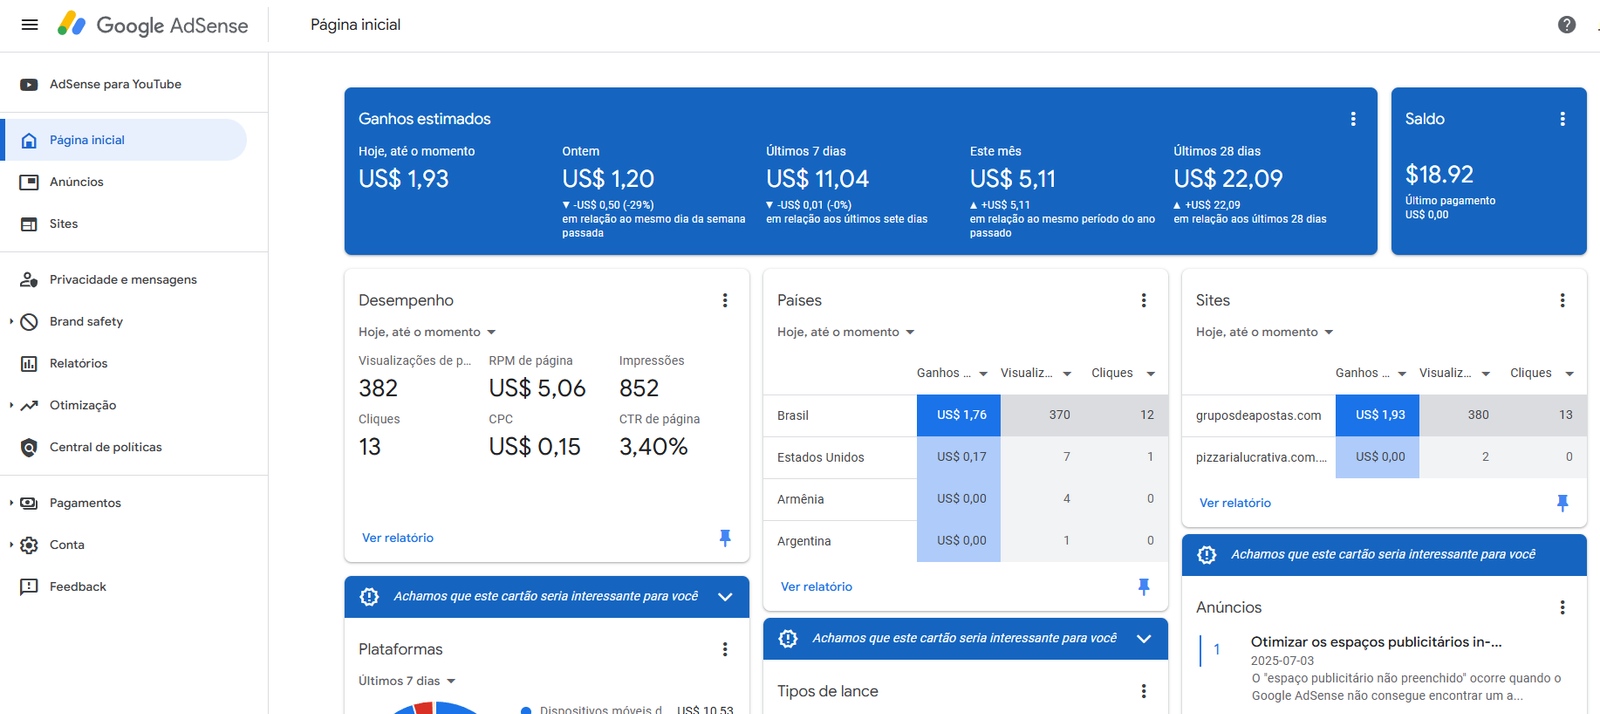
Task: Open the help question mark icon
Action: (x=1566, y=25)
